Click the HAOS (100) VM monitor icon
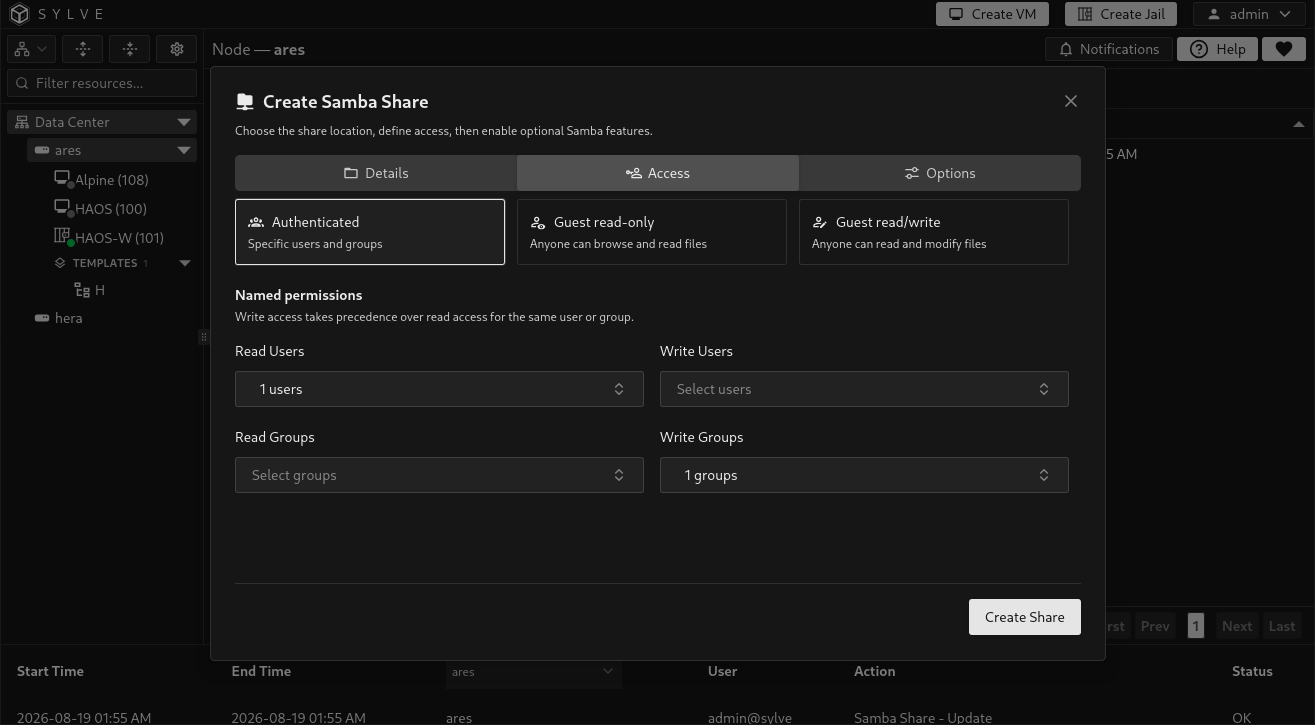 tap(62, 208)
